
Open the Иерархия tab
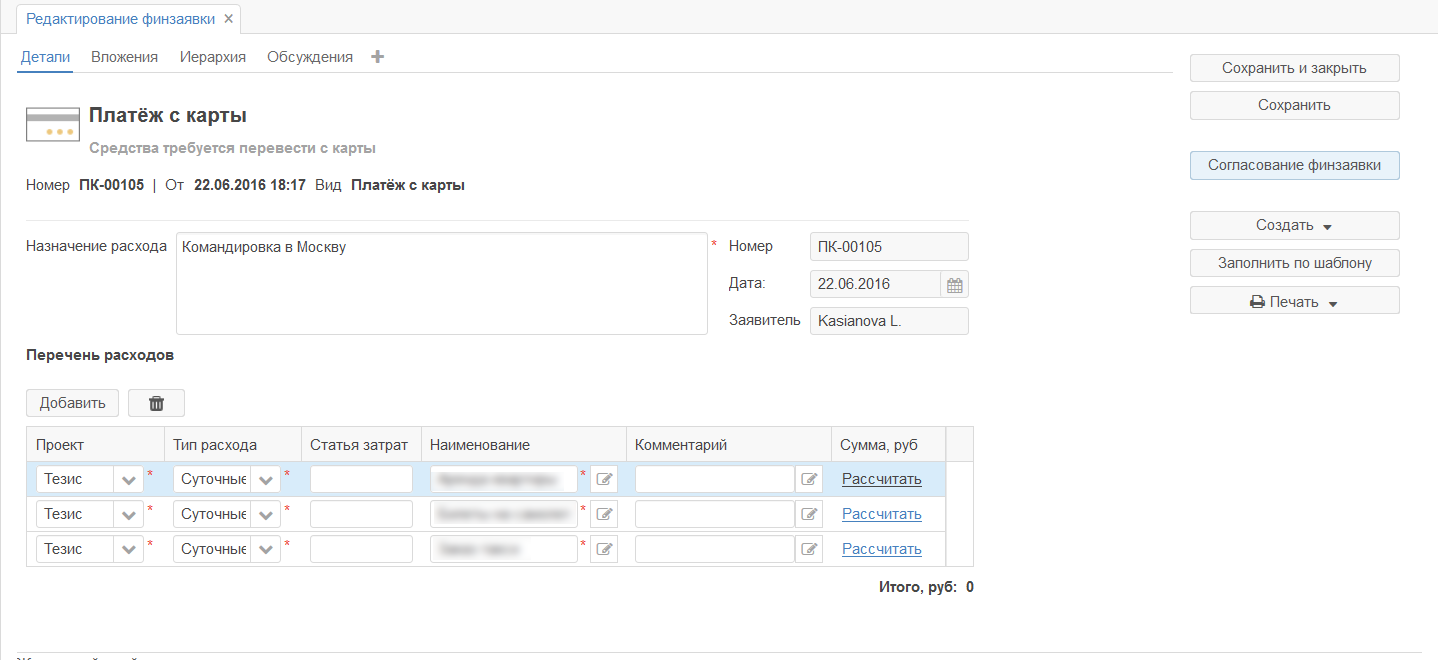[213, 57]
